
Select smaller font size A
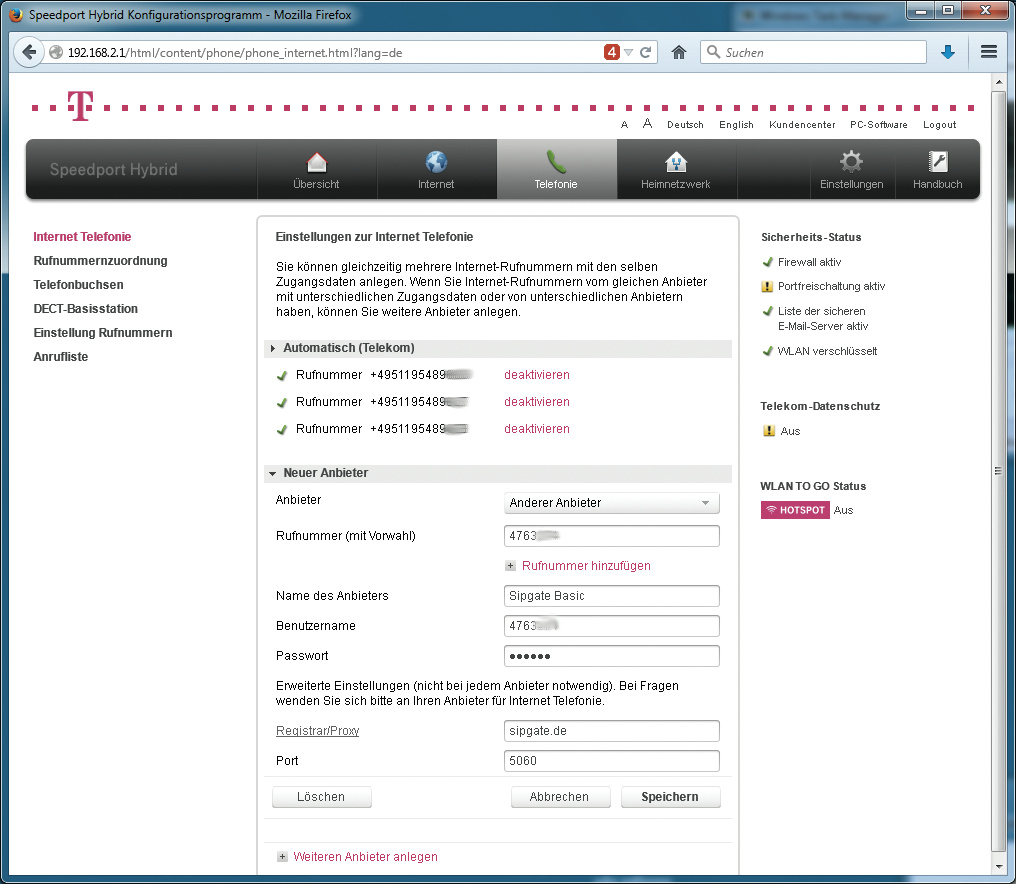624,125
